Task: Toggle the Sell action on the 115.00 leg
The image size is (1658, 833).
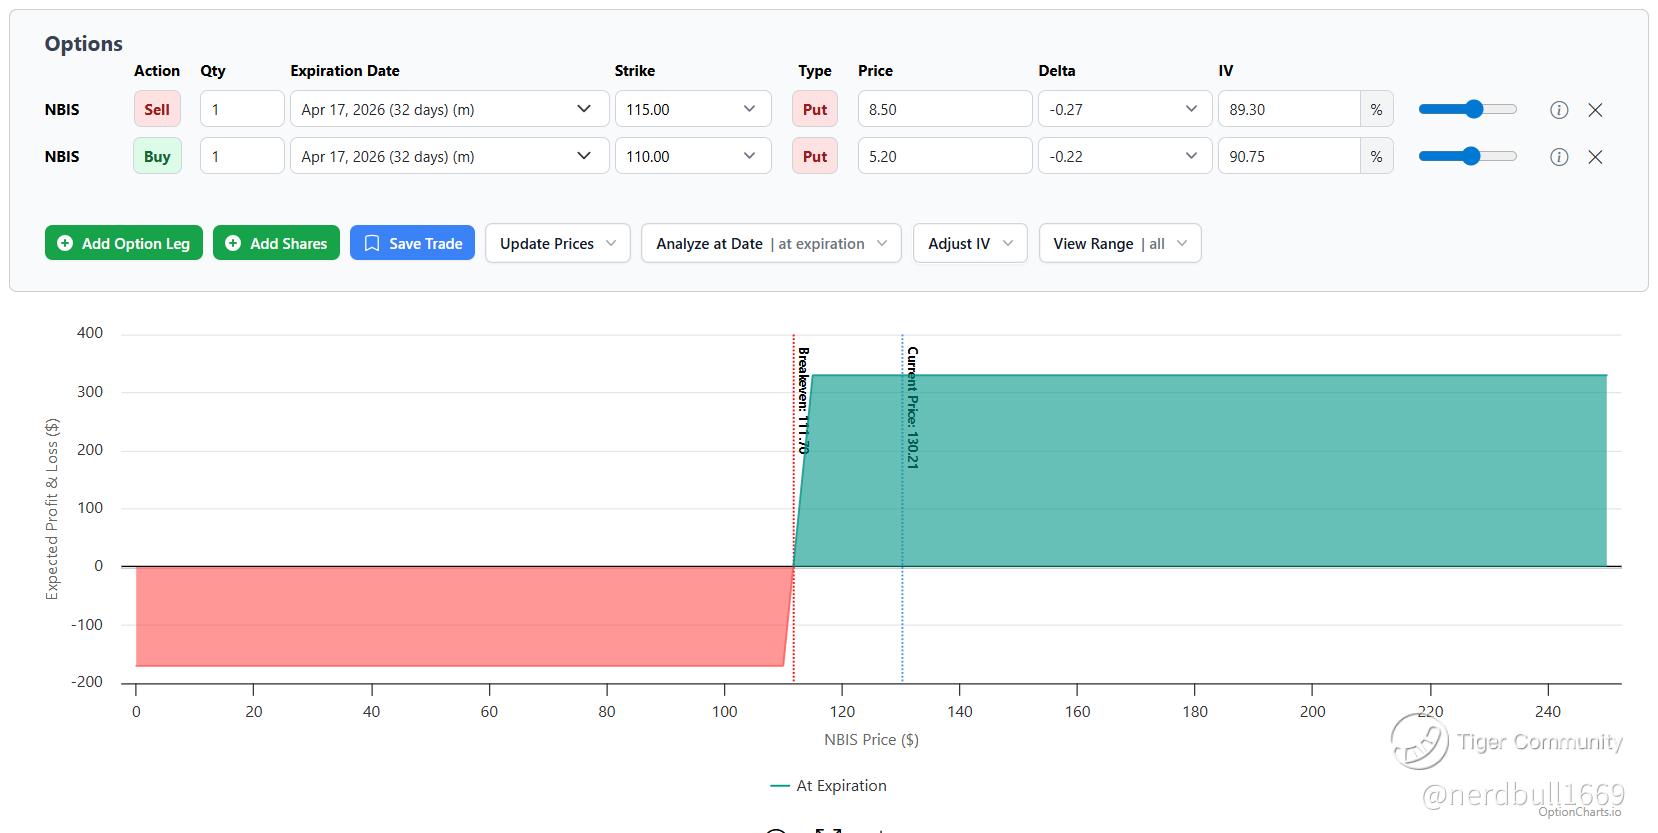Action: tap(157, 109)
